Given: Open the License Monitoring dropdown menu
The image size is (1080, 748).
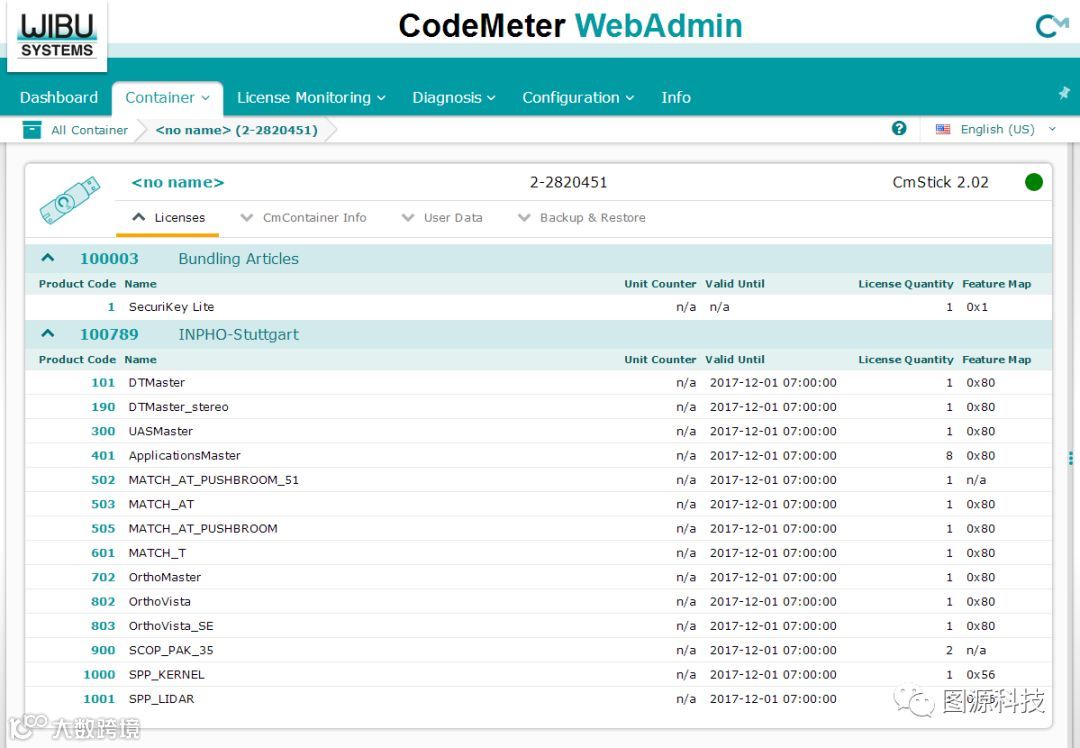Looking at the screenshot, I should [x=311, y=98].
